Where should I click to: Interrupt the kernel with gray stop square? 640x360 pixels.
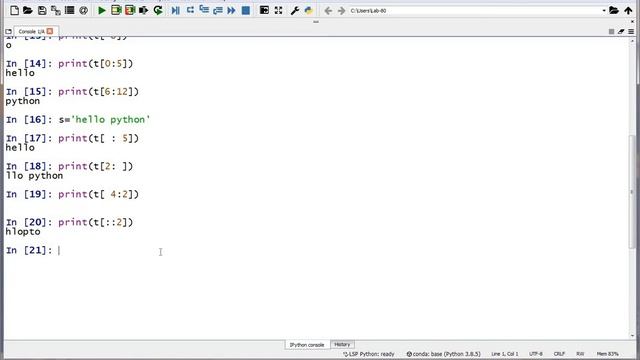click(611, 31)
